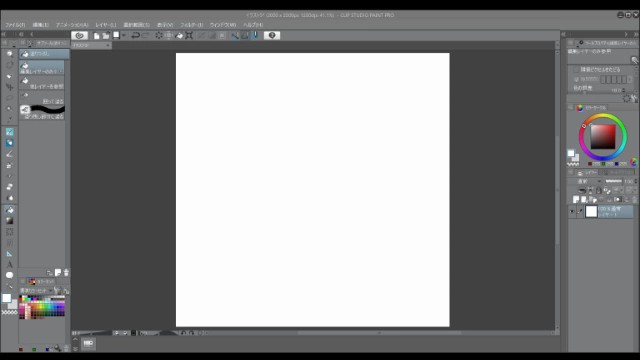Click the Layer 1 thumbnail
The width and height of the screenshot is (640, 360).
pyautogui.click(x=591, y=211)
